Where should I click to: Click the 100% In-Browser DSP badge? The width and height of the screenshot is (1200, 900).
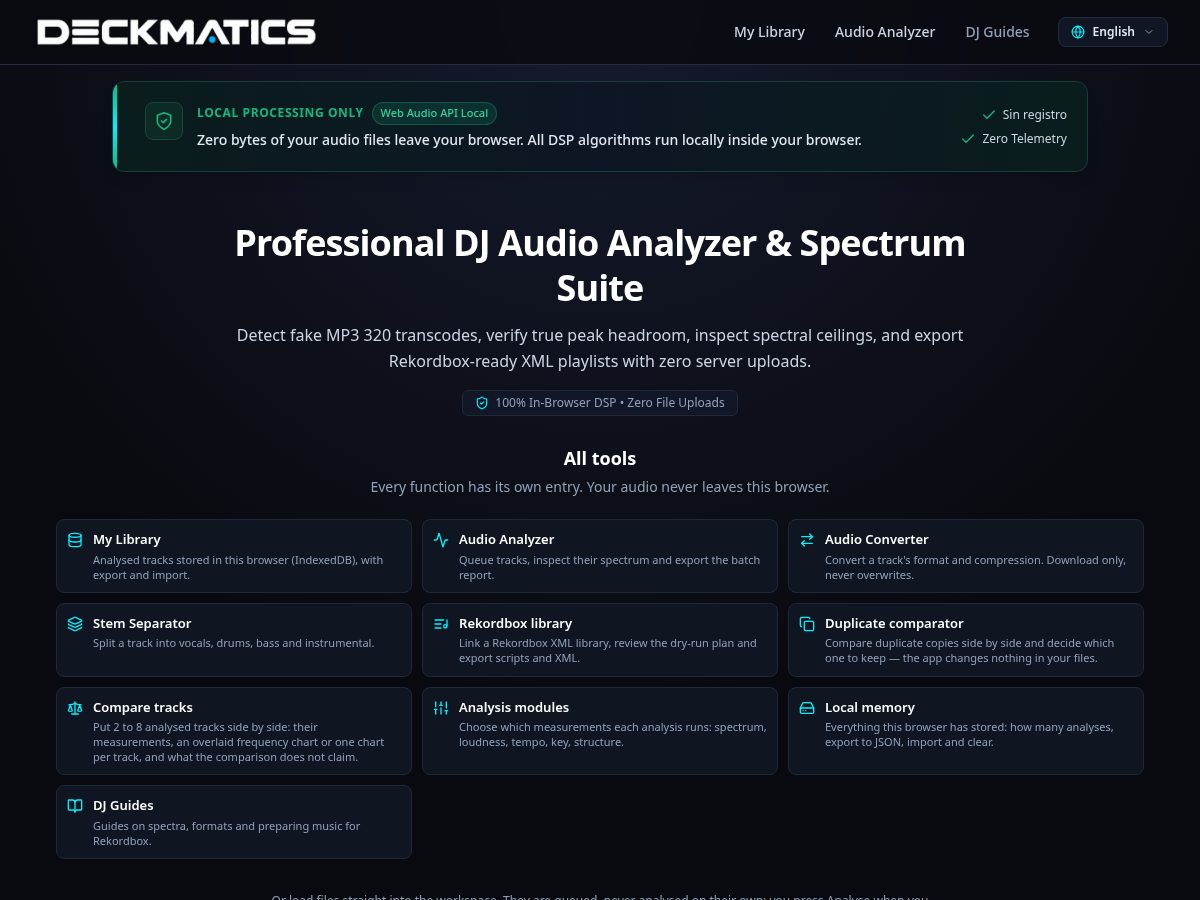[600, 403]
